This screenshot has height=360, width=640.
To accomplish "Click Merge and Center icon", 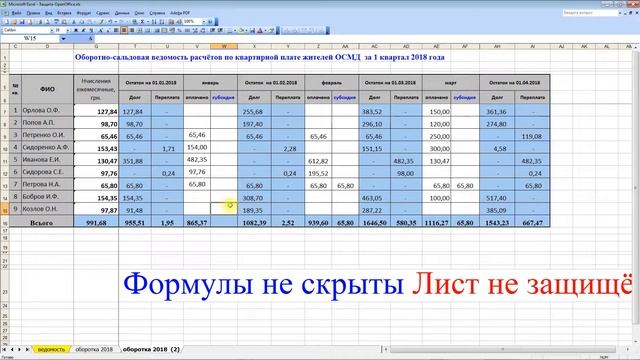I will [x=140, y=30].
